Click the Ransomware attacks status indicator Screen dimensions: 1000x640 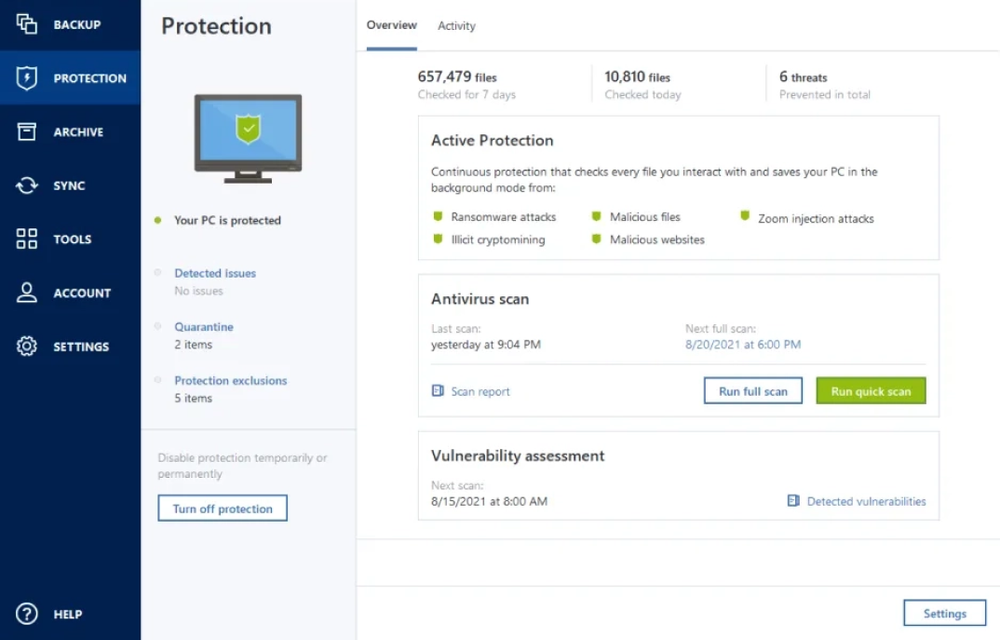[x=437, y=216]
